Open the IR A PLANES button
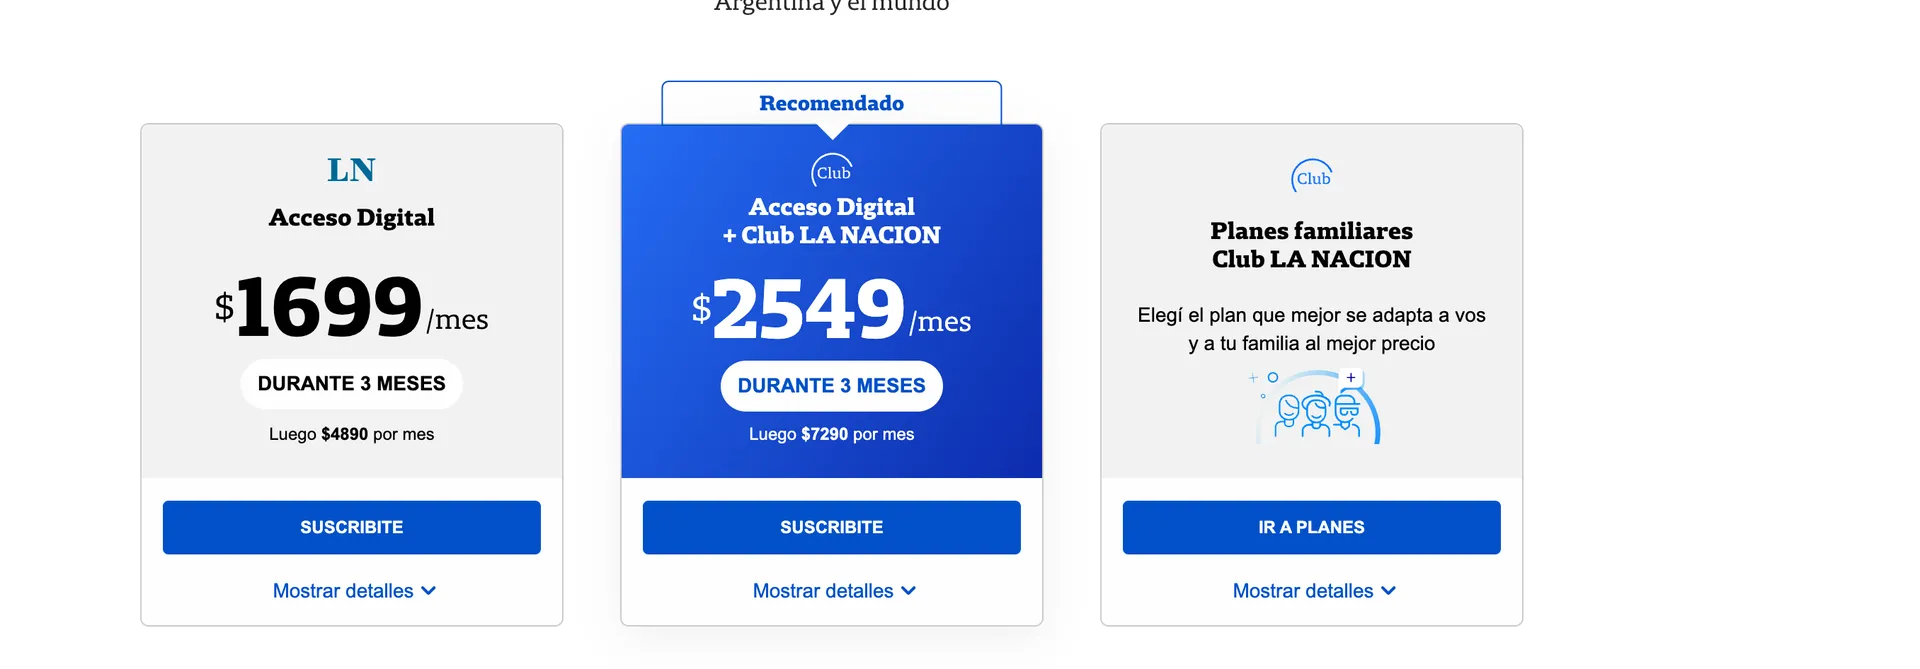The height and width of the screenshot is (669, 1920). pyautogui.click(x=1312, y=527)
